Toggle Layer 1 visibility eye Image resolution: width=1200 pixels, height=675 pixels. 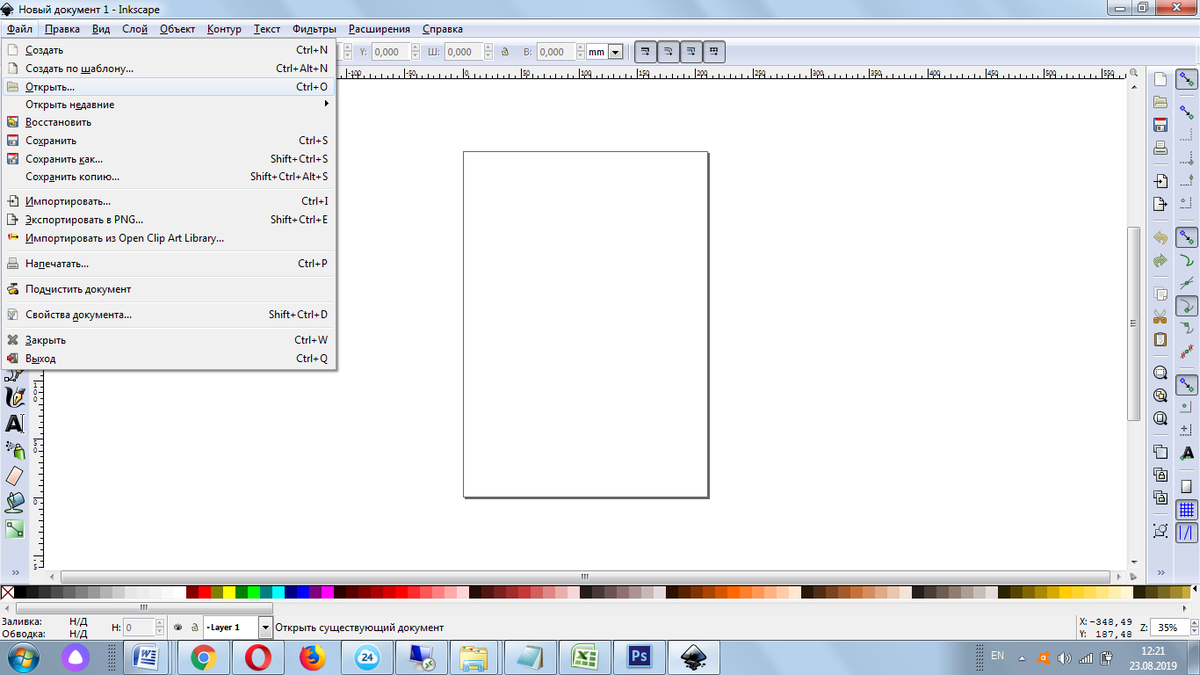[177, 628]
